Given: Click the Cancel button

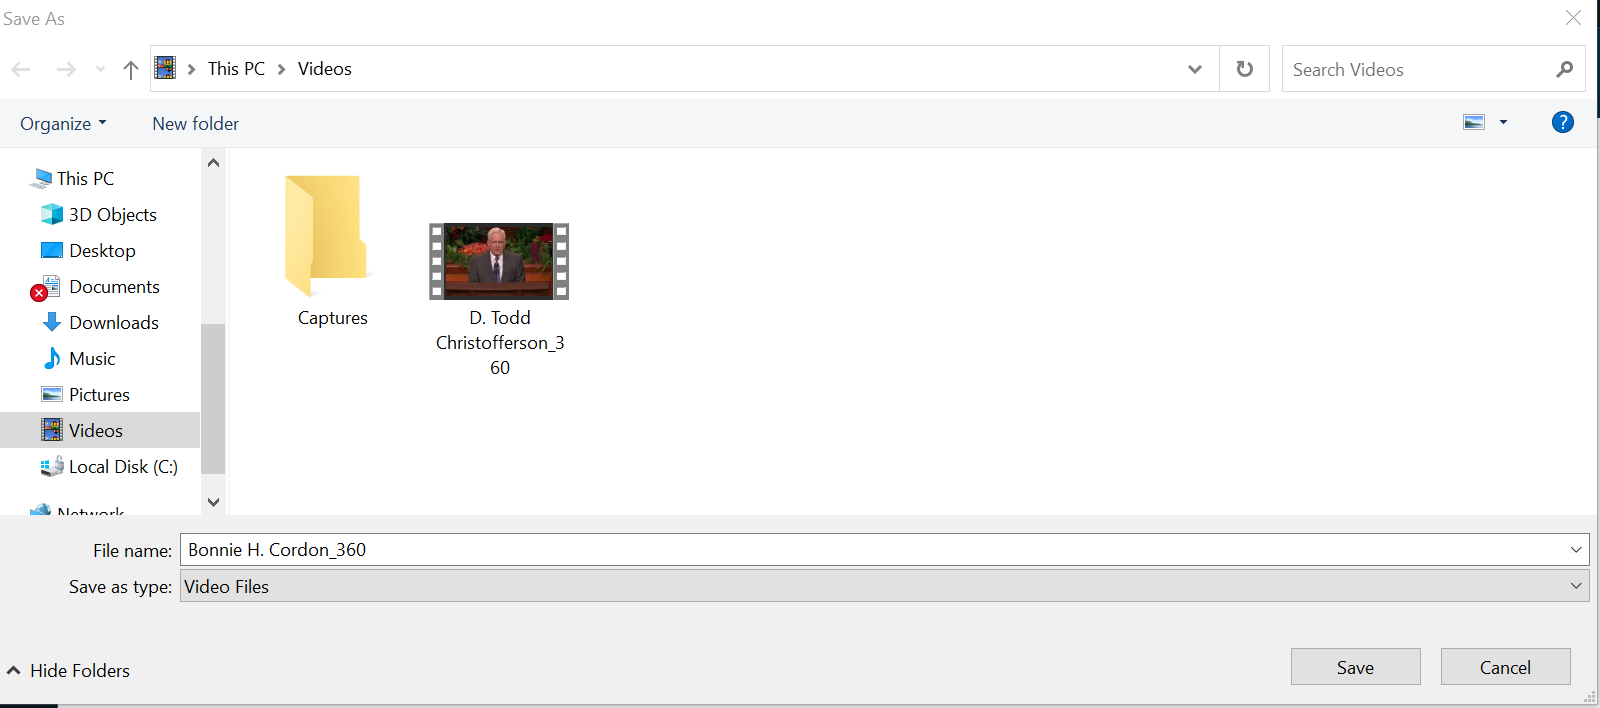Looking at the screenshot, I should [1505, 667].
